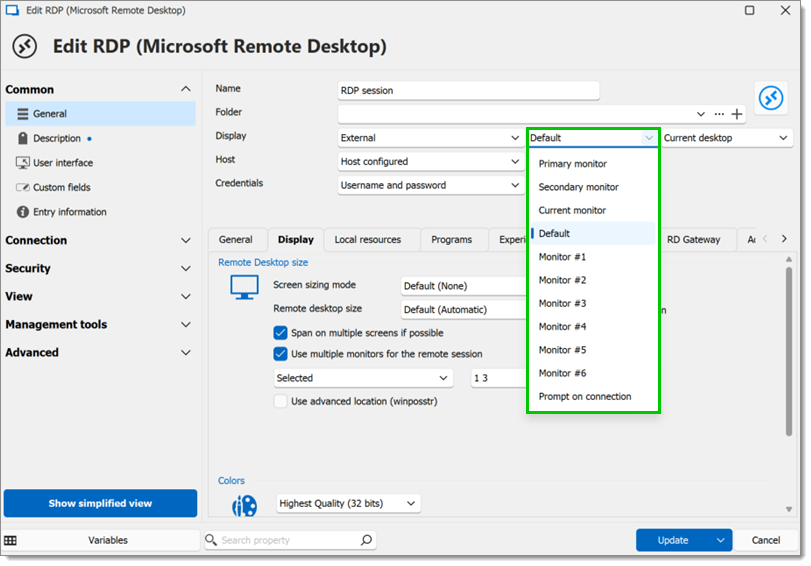Toggle Span on multiple screens if possible
The height and width of the screenshot is (566, 811).
click(x=280, y=333)
